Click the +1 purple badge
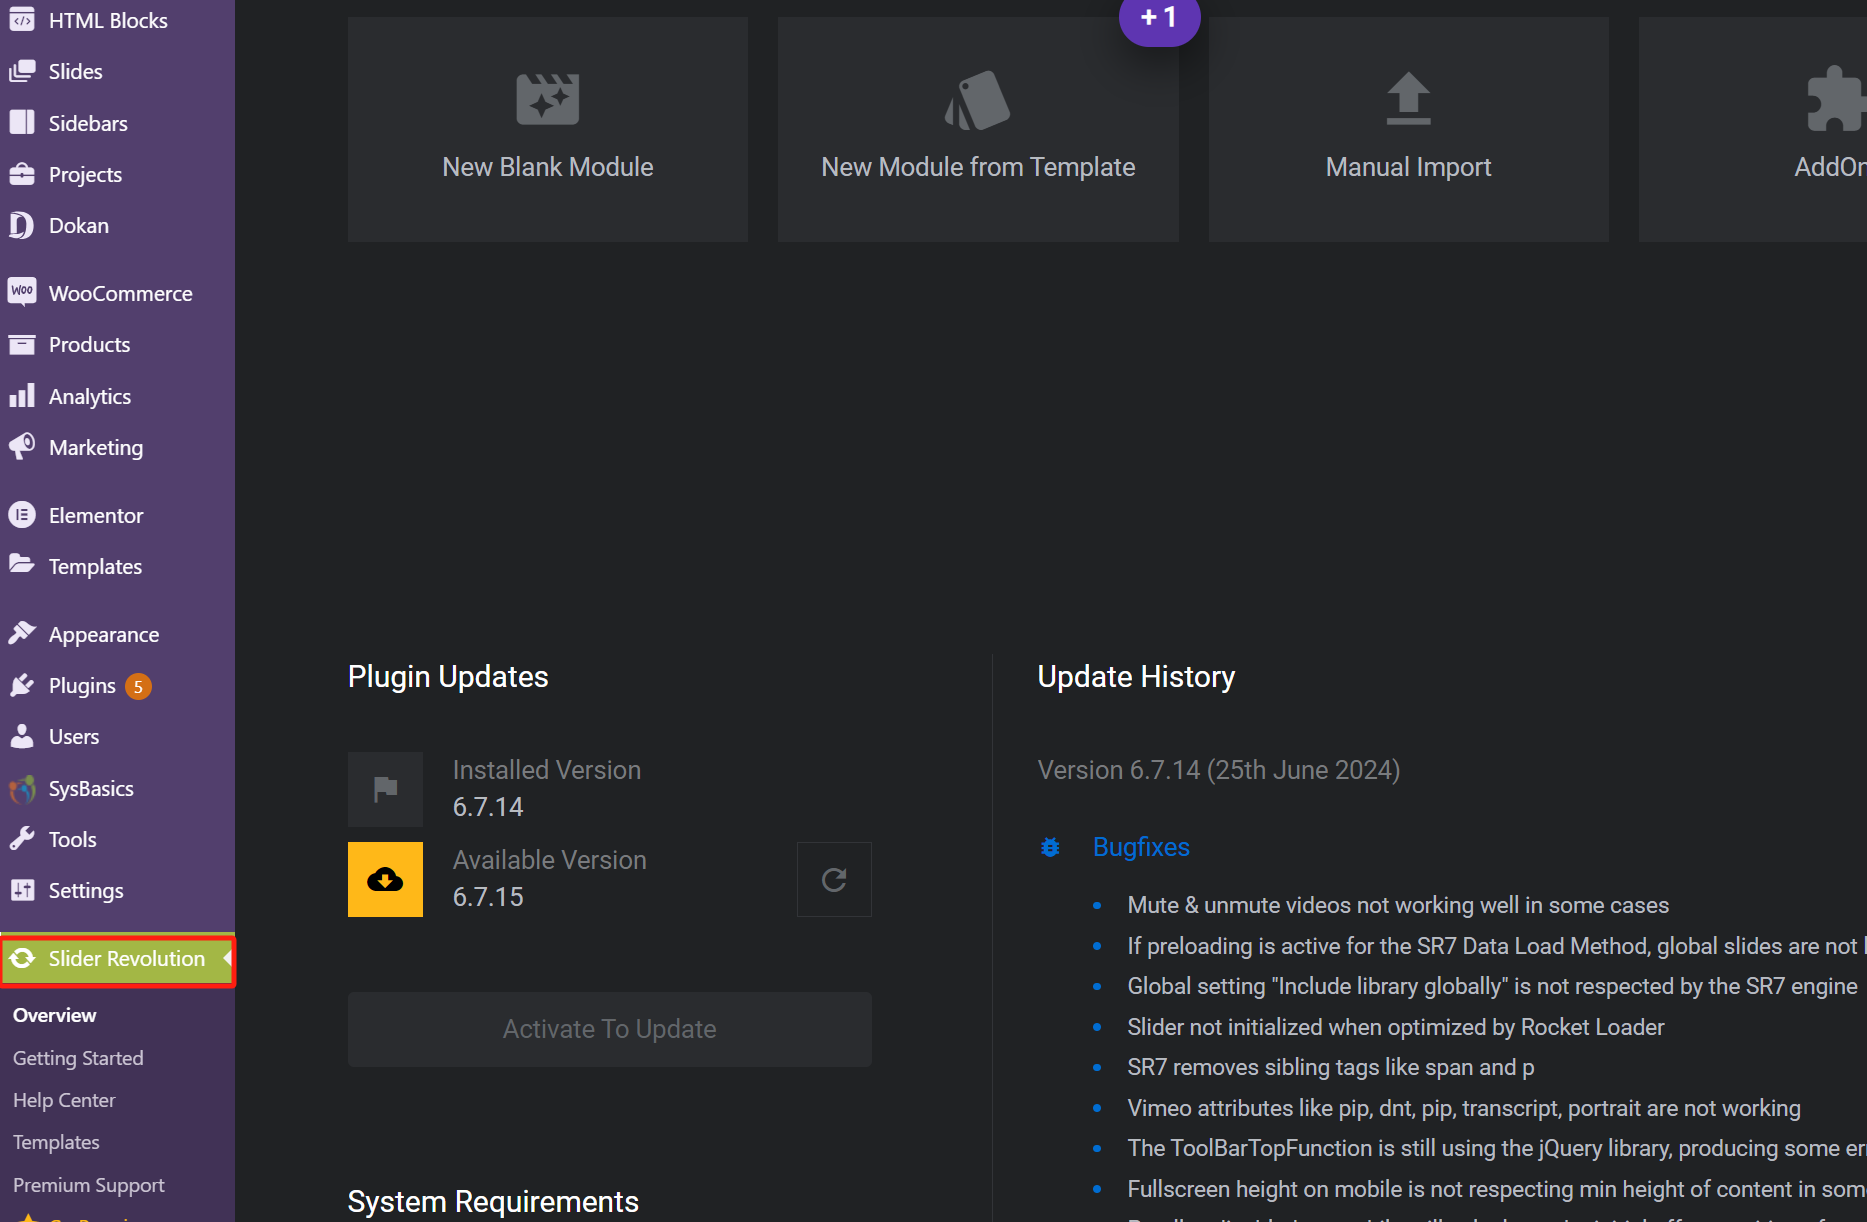 pyautogui.click(x=1159, y=18)
